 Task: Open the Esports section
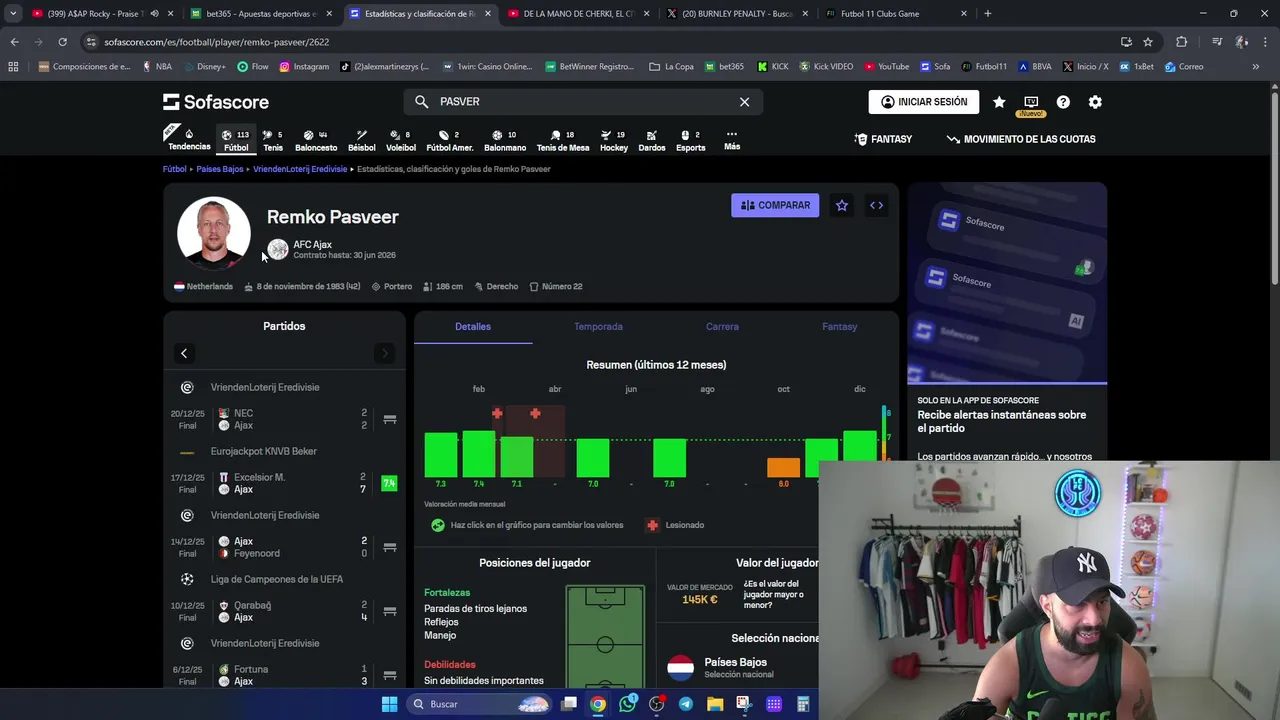(691, 140)
